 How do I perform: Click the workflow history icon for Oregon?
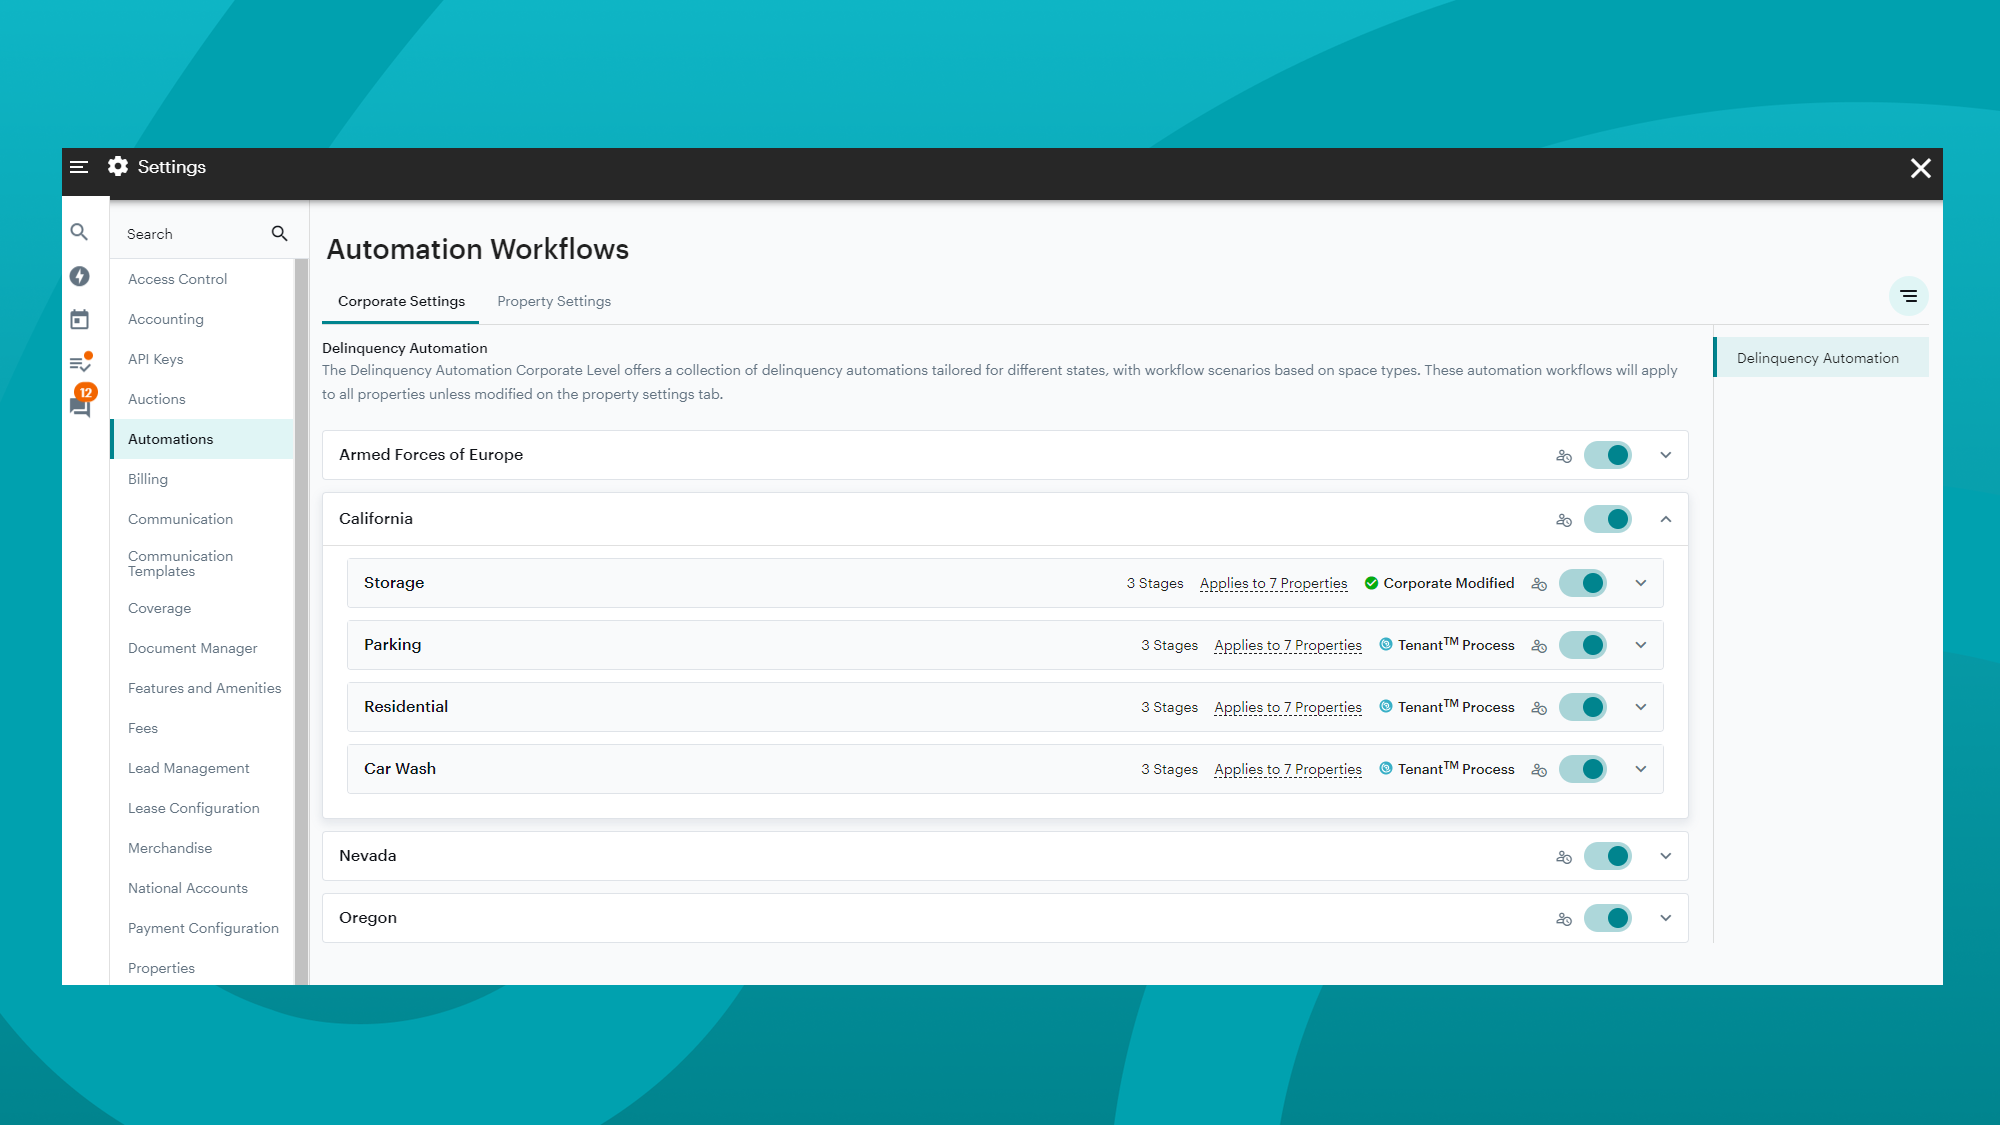tap(1565, 918)
